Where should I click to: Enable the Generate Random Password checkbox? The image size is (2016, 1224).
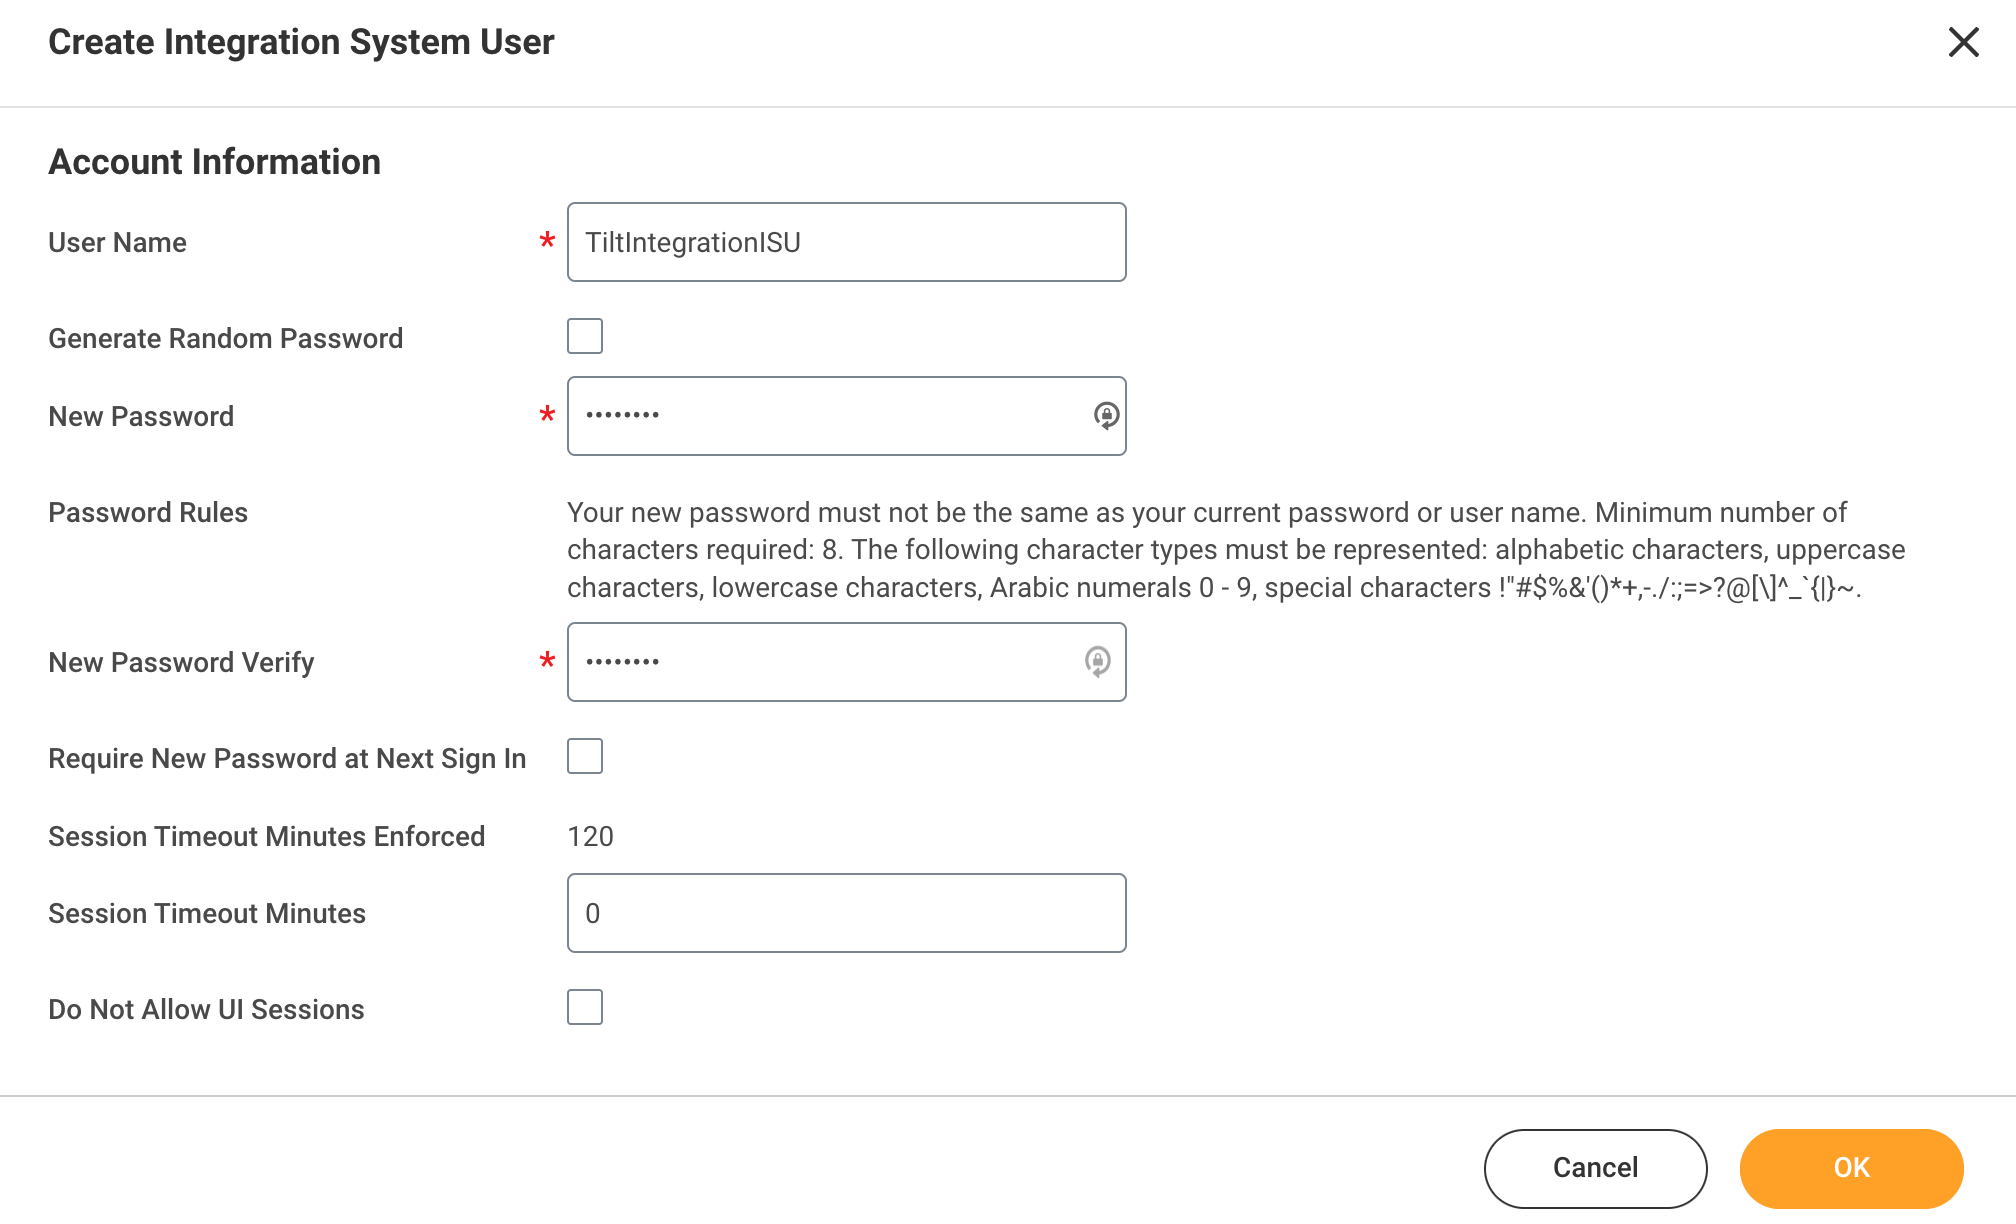[x=585, y=336]
